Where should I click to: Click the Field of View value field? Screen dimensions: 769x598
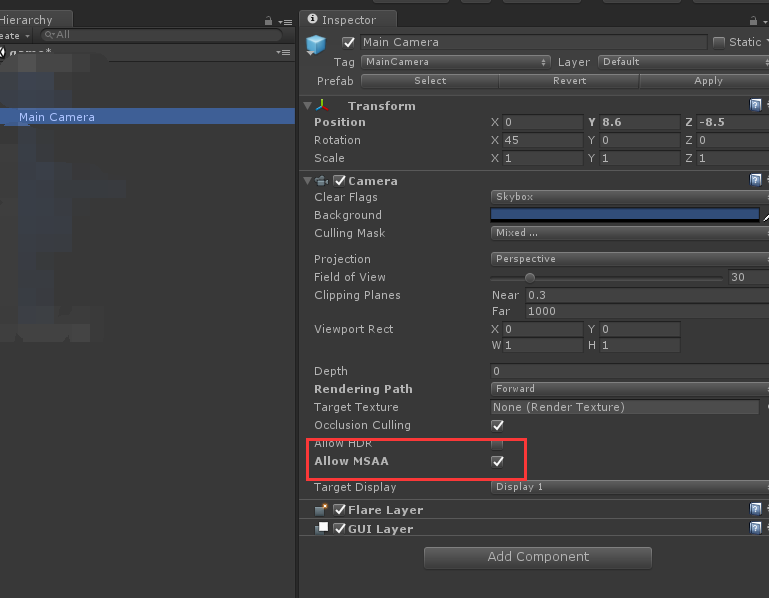[x=748, y=277]
